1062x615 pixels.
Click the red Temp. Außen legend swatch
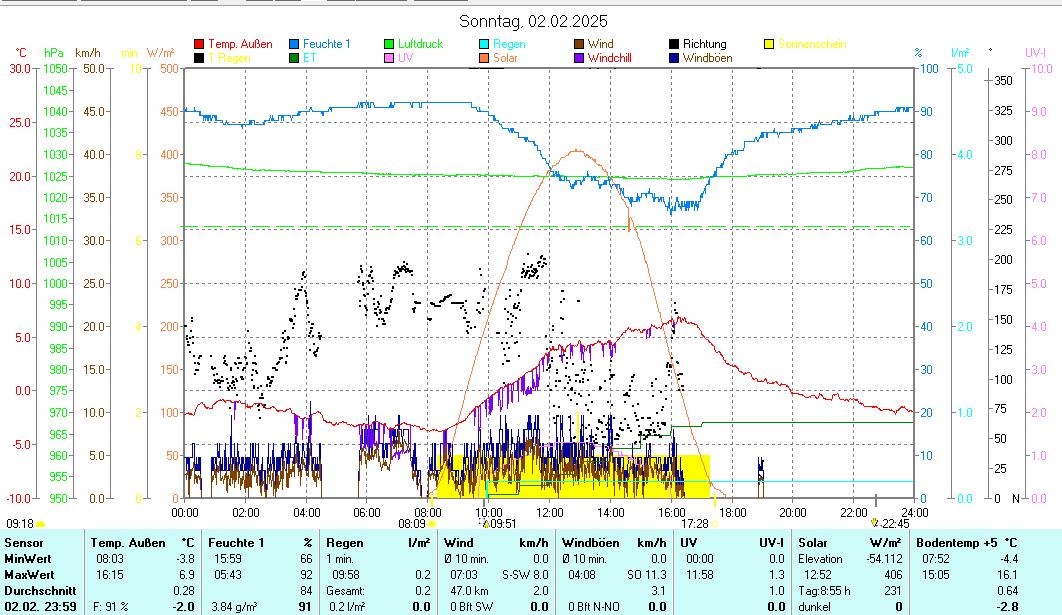tap(199, 44)
